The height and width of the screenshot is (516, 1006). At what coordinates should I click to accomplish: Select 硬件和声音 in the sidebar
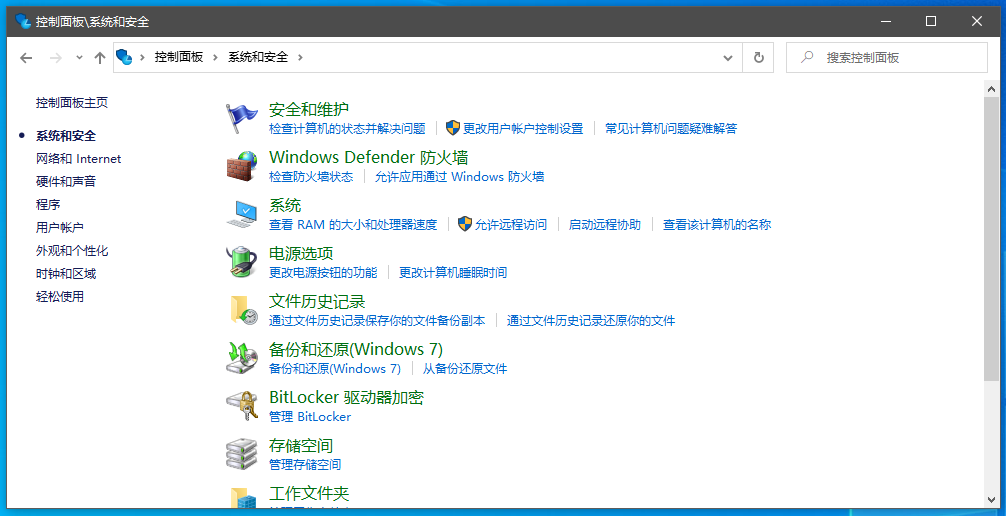66,182
